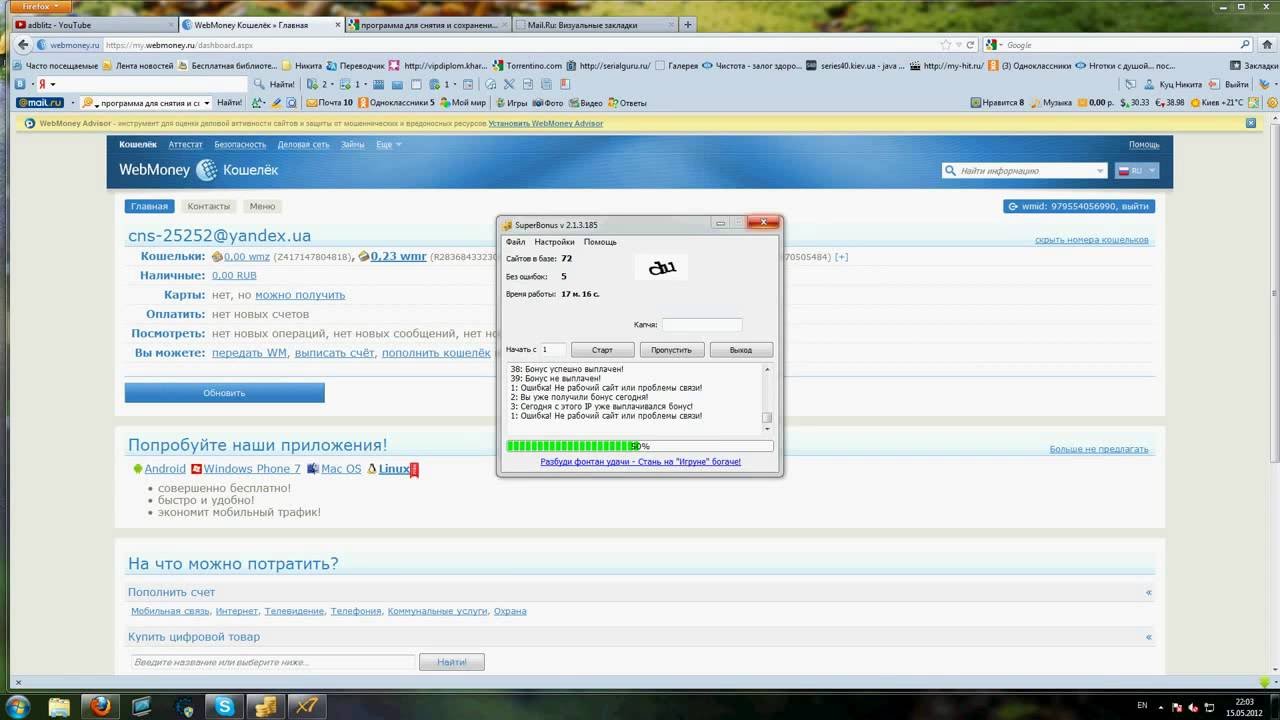Open Настройки menu in SuperBonus
Screen dimensions: 1280x720
pyautogui.click(x=554, y=242)
